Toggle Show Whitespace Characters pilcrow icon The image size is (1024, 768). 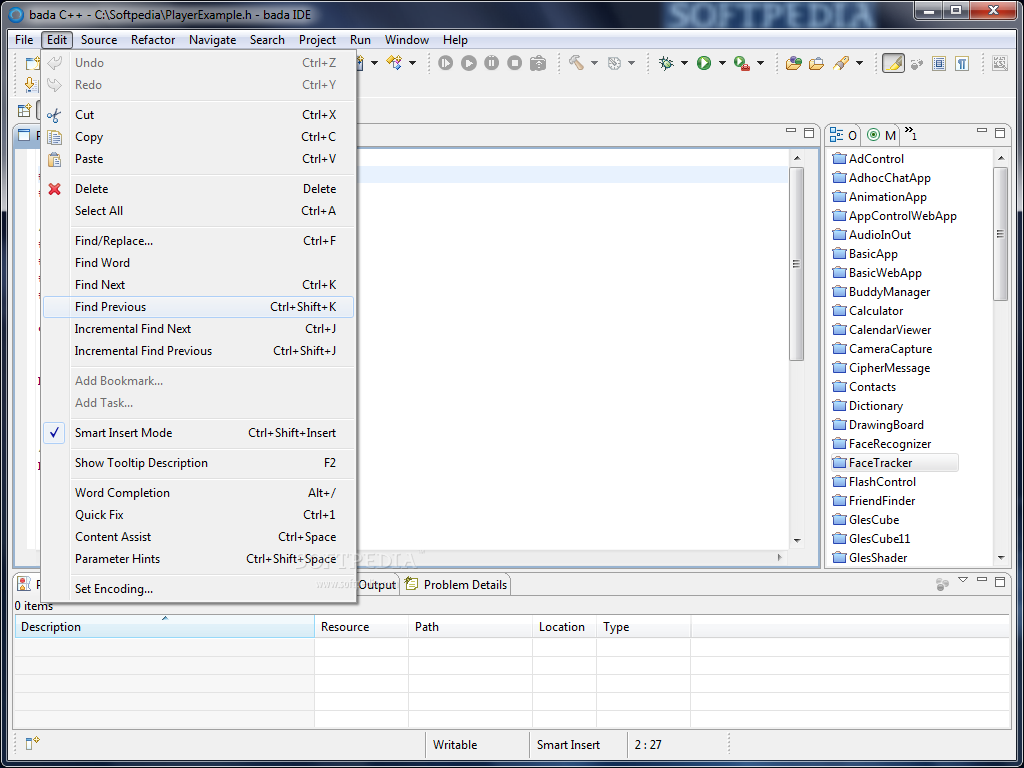click(x=961, y=63)
